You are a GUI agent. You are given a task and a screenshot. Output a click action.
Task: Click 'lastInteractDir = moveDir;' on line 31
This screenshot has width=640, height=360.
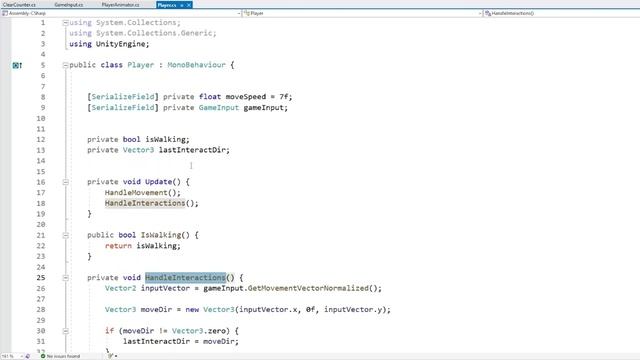click(181, 341)
